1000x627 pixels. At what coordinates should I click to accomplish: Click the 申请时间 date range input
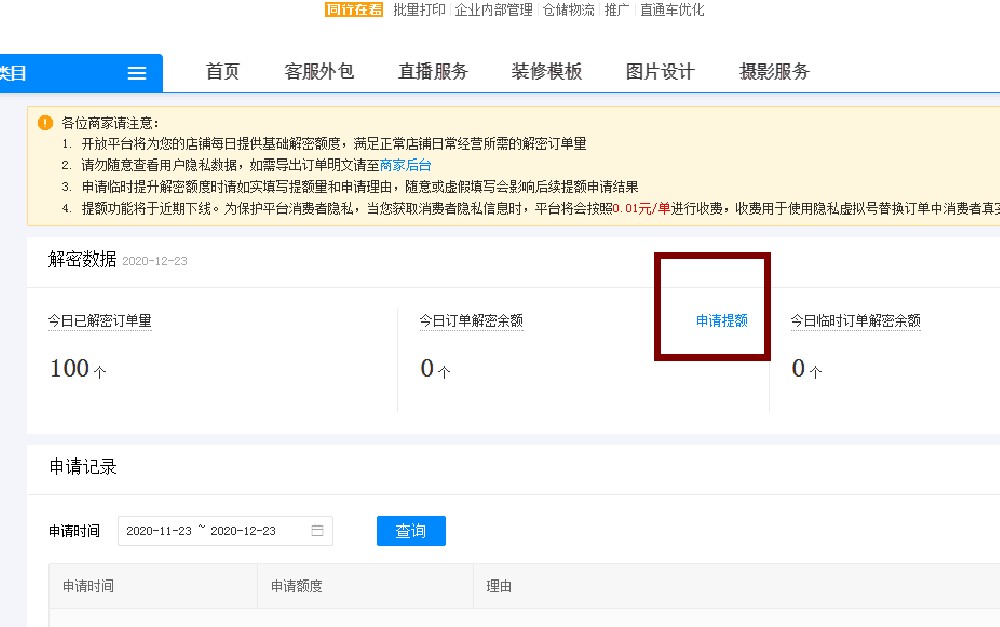(225, 531)
